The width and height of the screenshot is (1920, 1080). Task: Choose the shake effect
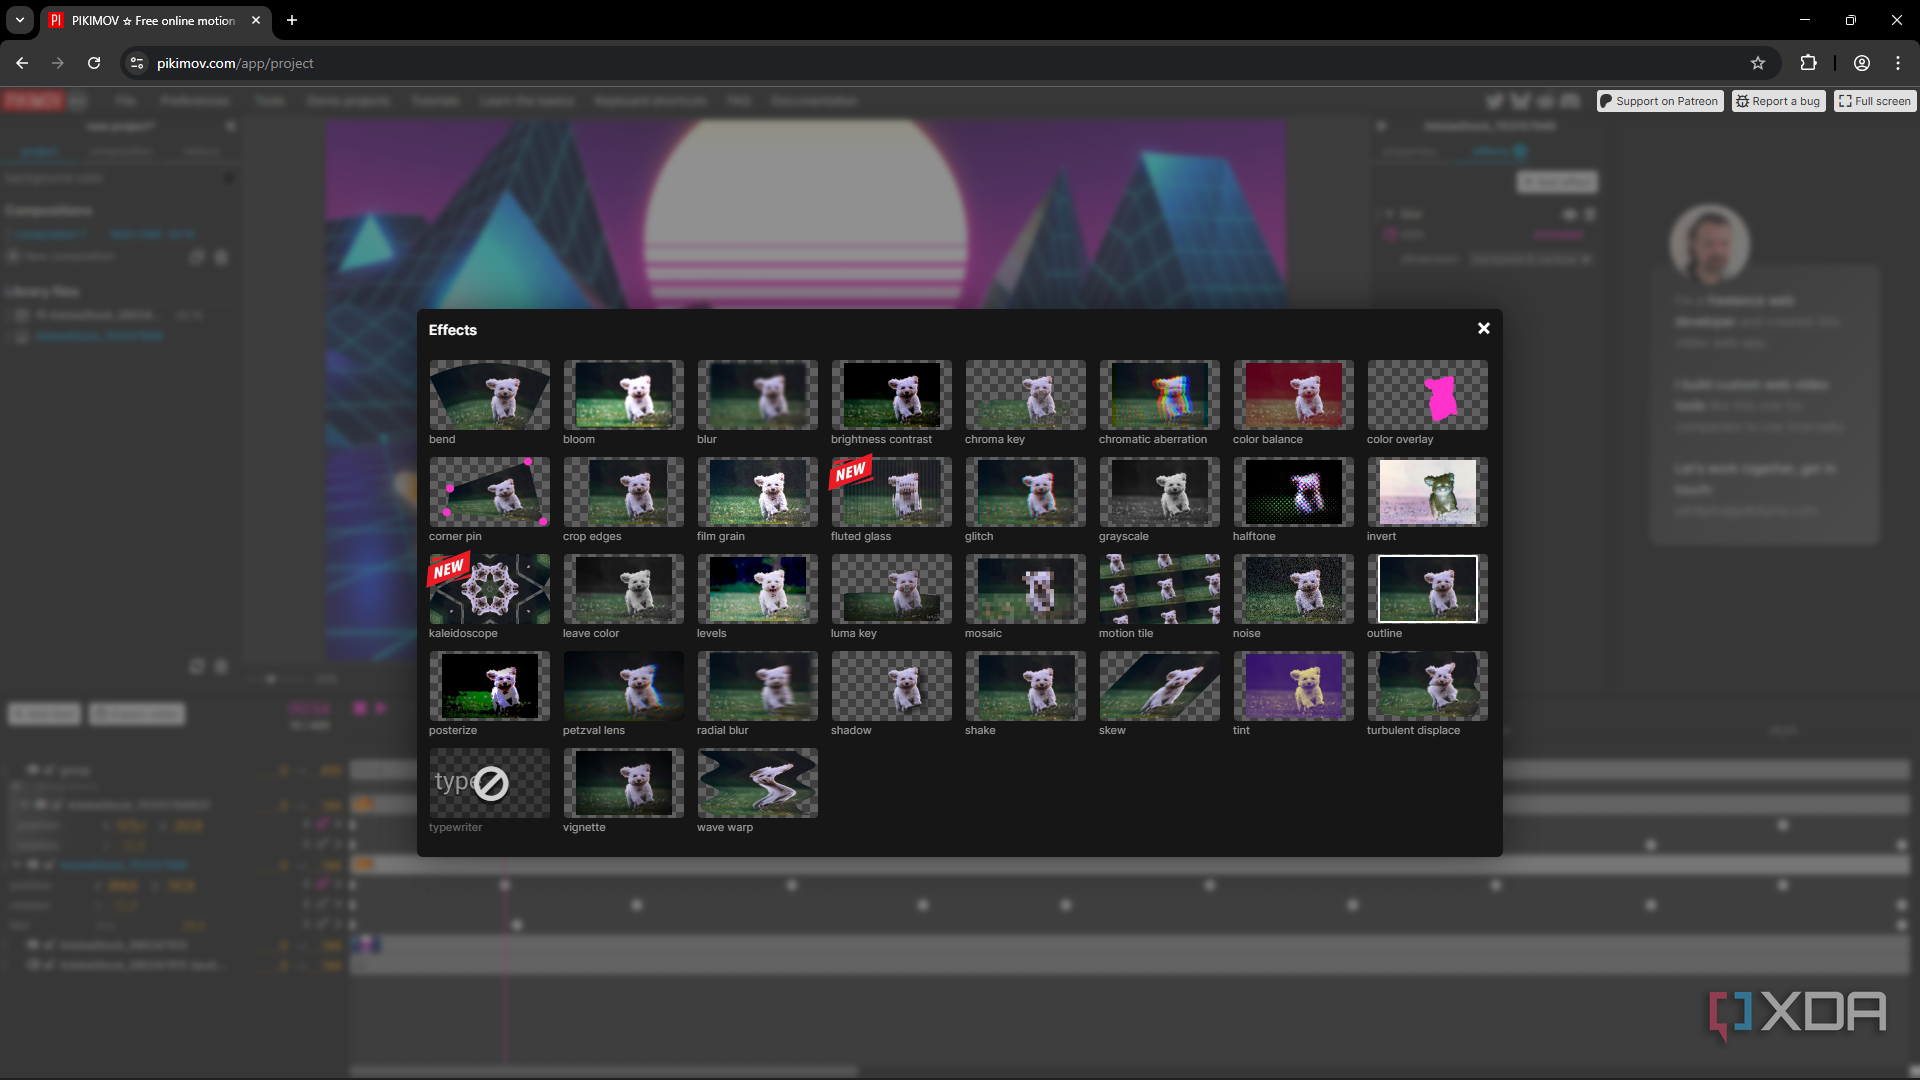1025,686
